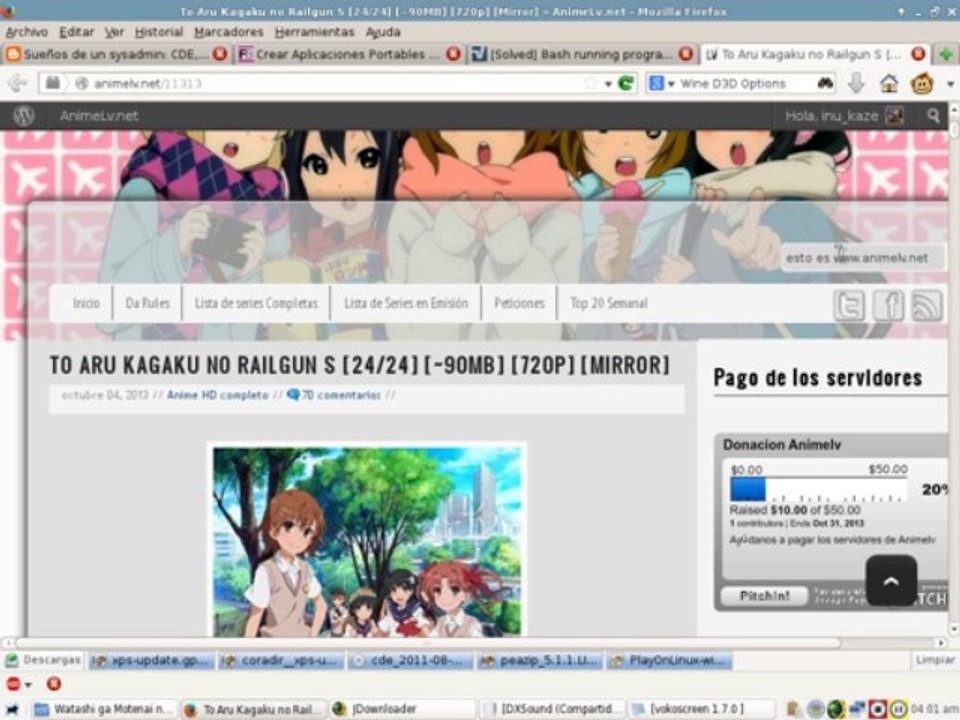Open new tab with green plus
Viewport: 960px width, 720px height.
point(946,54)
